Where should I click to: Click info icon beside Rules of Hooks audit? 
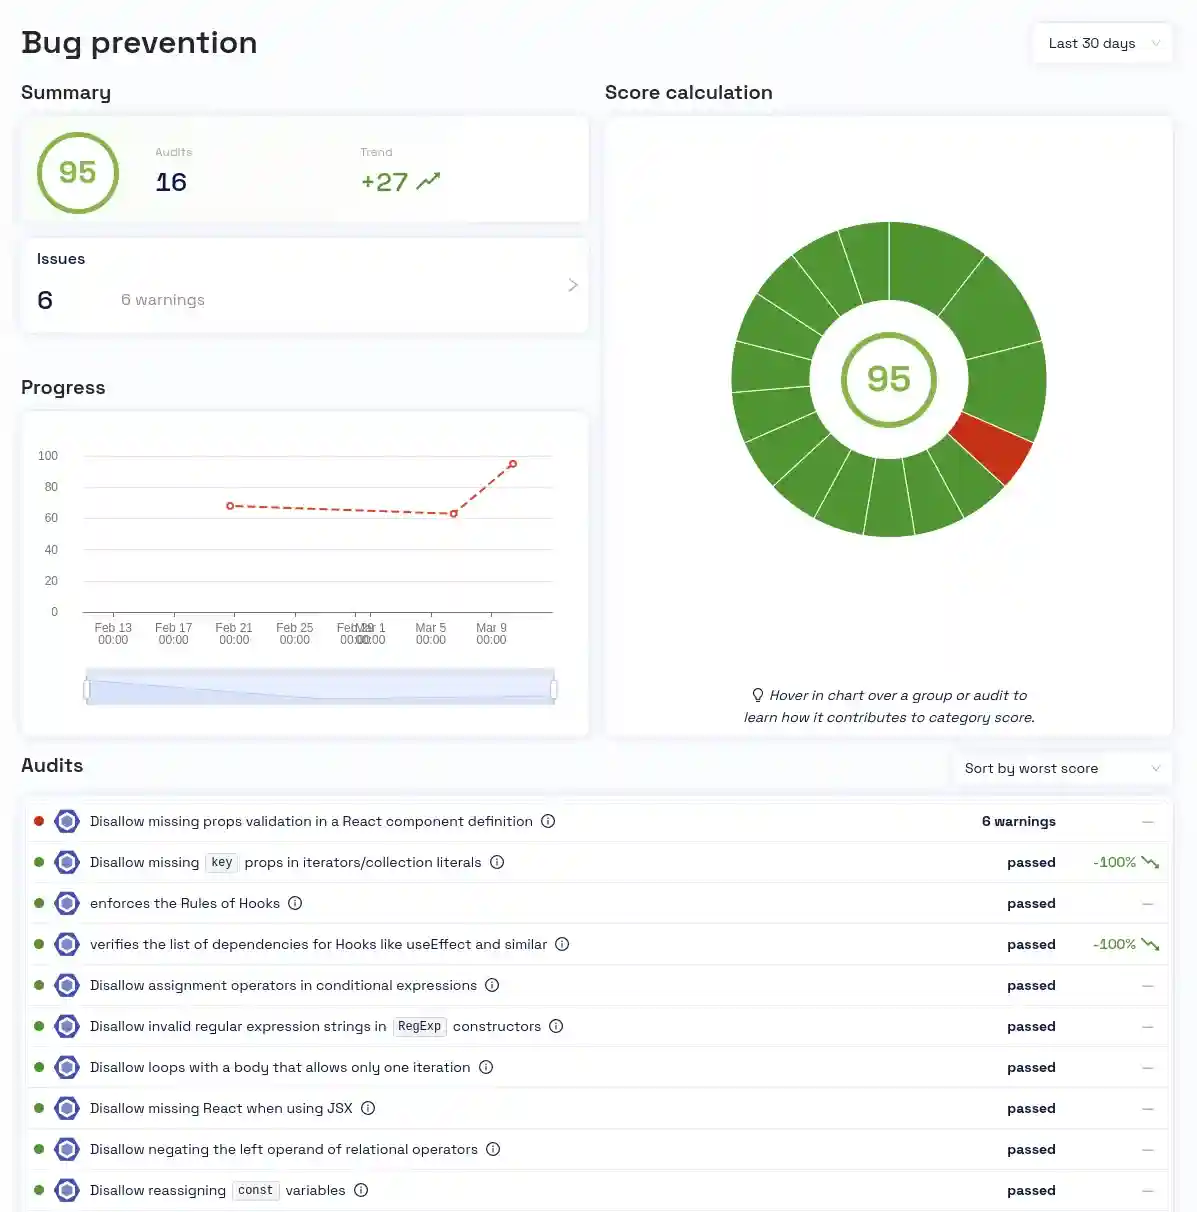click(295, 903)
